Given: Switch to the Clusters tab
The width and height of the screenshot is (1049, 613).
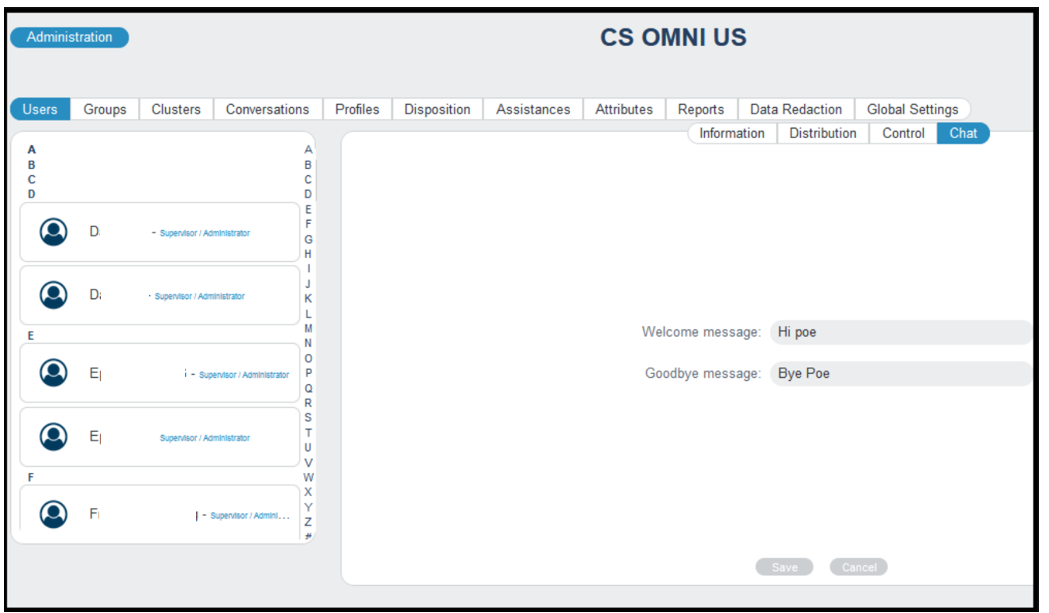Looking at the screenshot, I should 176,109.
